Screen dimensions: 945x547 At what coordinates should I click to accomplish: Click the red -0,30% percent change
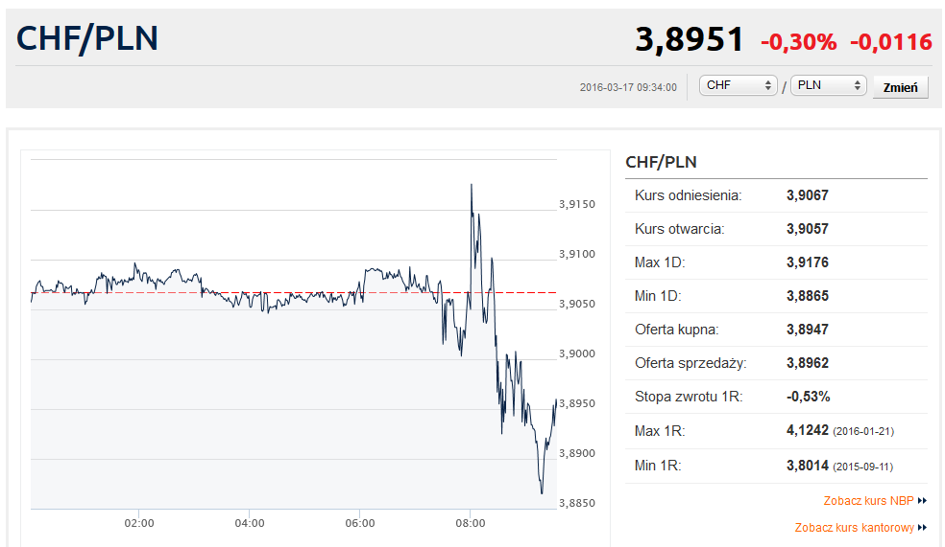[x=798, y=42]
